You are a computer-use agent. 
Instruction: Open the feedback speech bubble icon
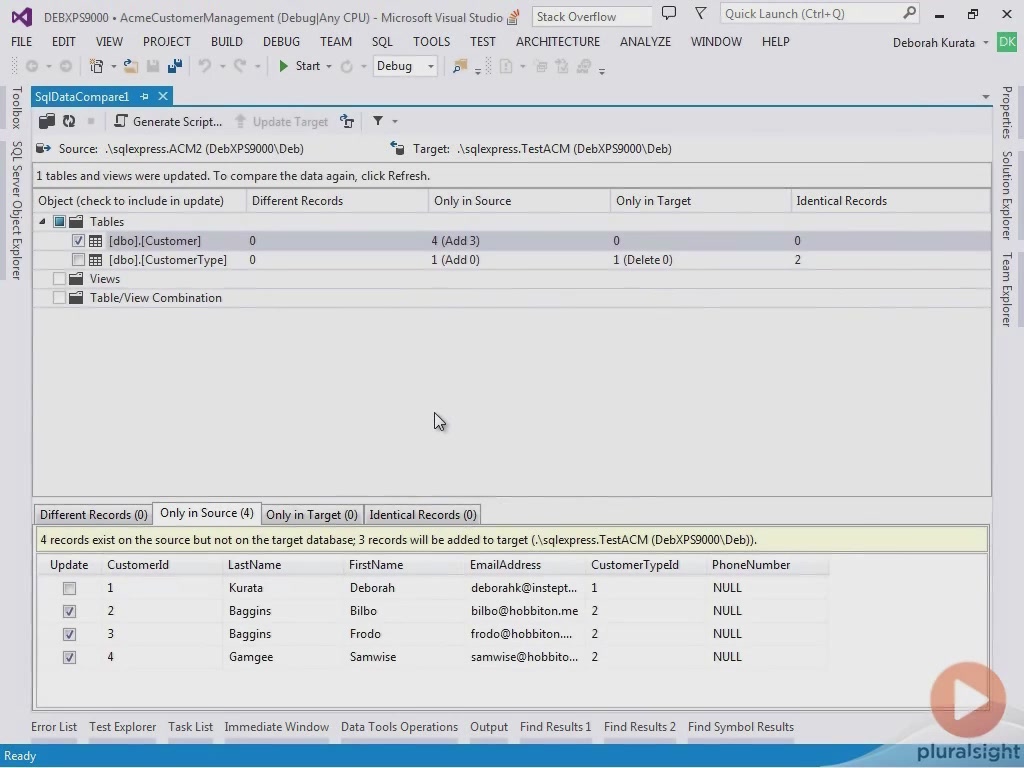(x=669, y=14)
